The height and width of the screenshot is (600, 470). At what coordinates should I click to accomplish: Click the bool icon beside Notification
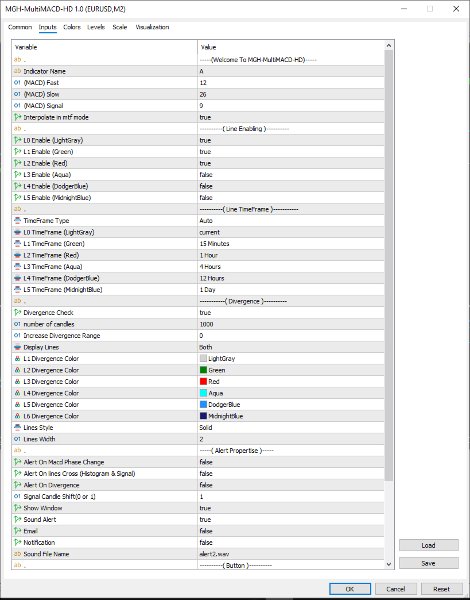(17, 542)
